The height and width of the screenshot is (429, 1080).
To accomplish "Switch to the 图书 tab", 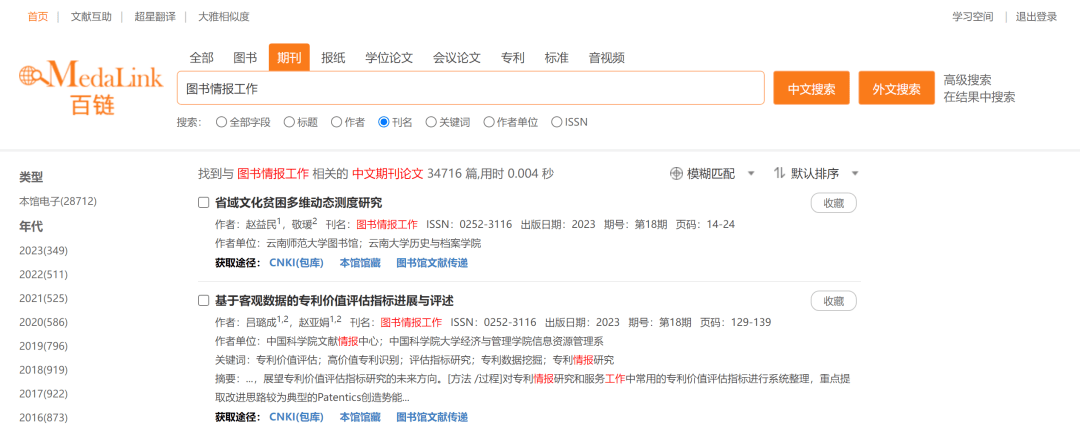I will [245, 58].
